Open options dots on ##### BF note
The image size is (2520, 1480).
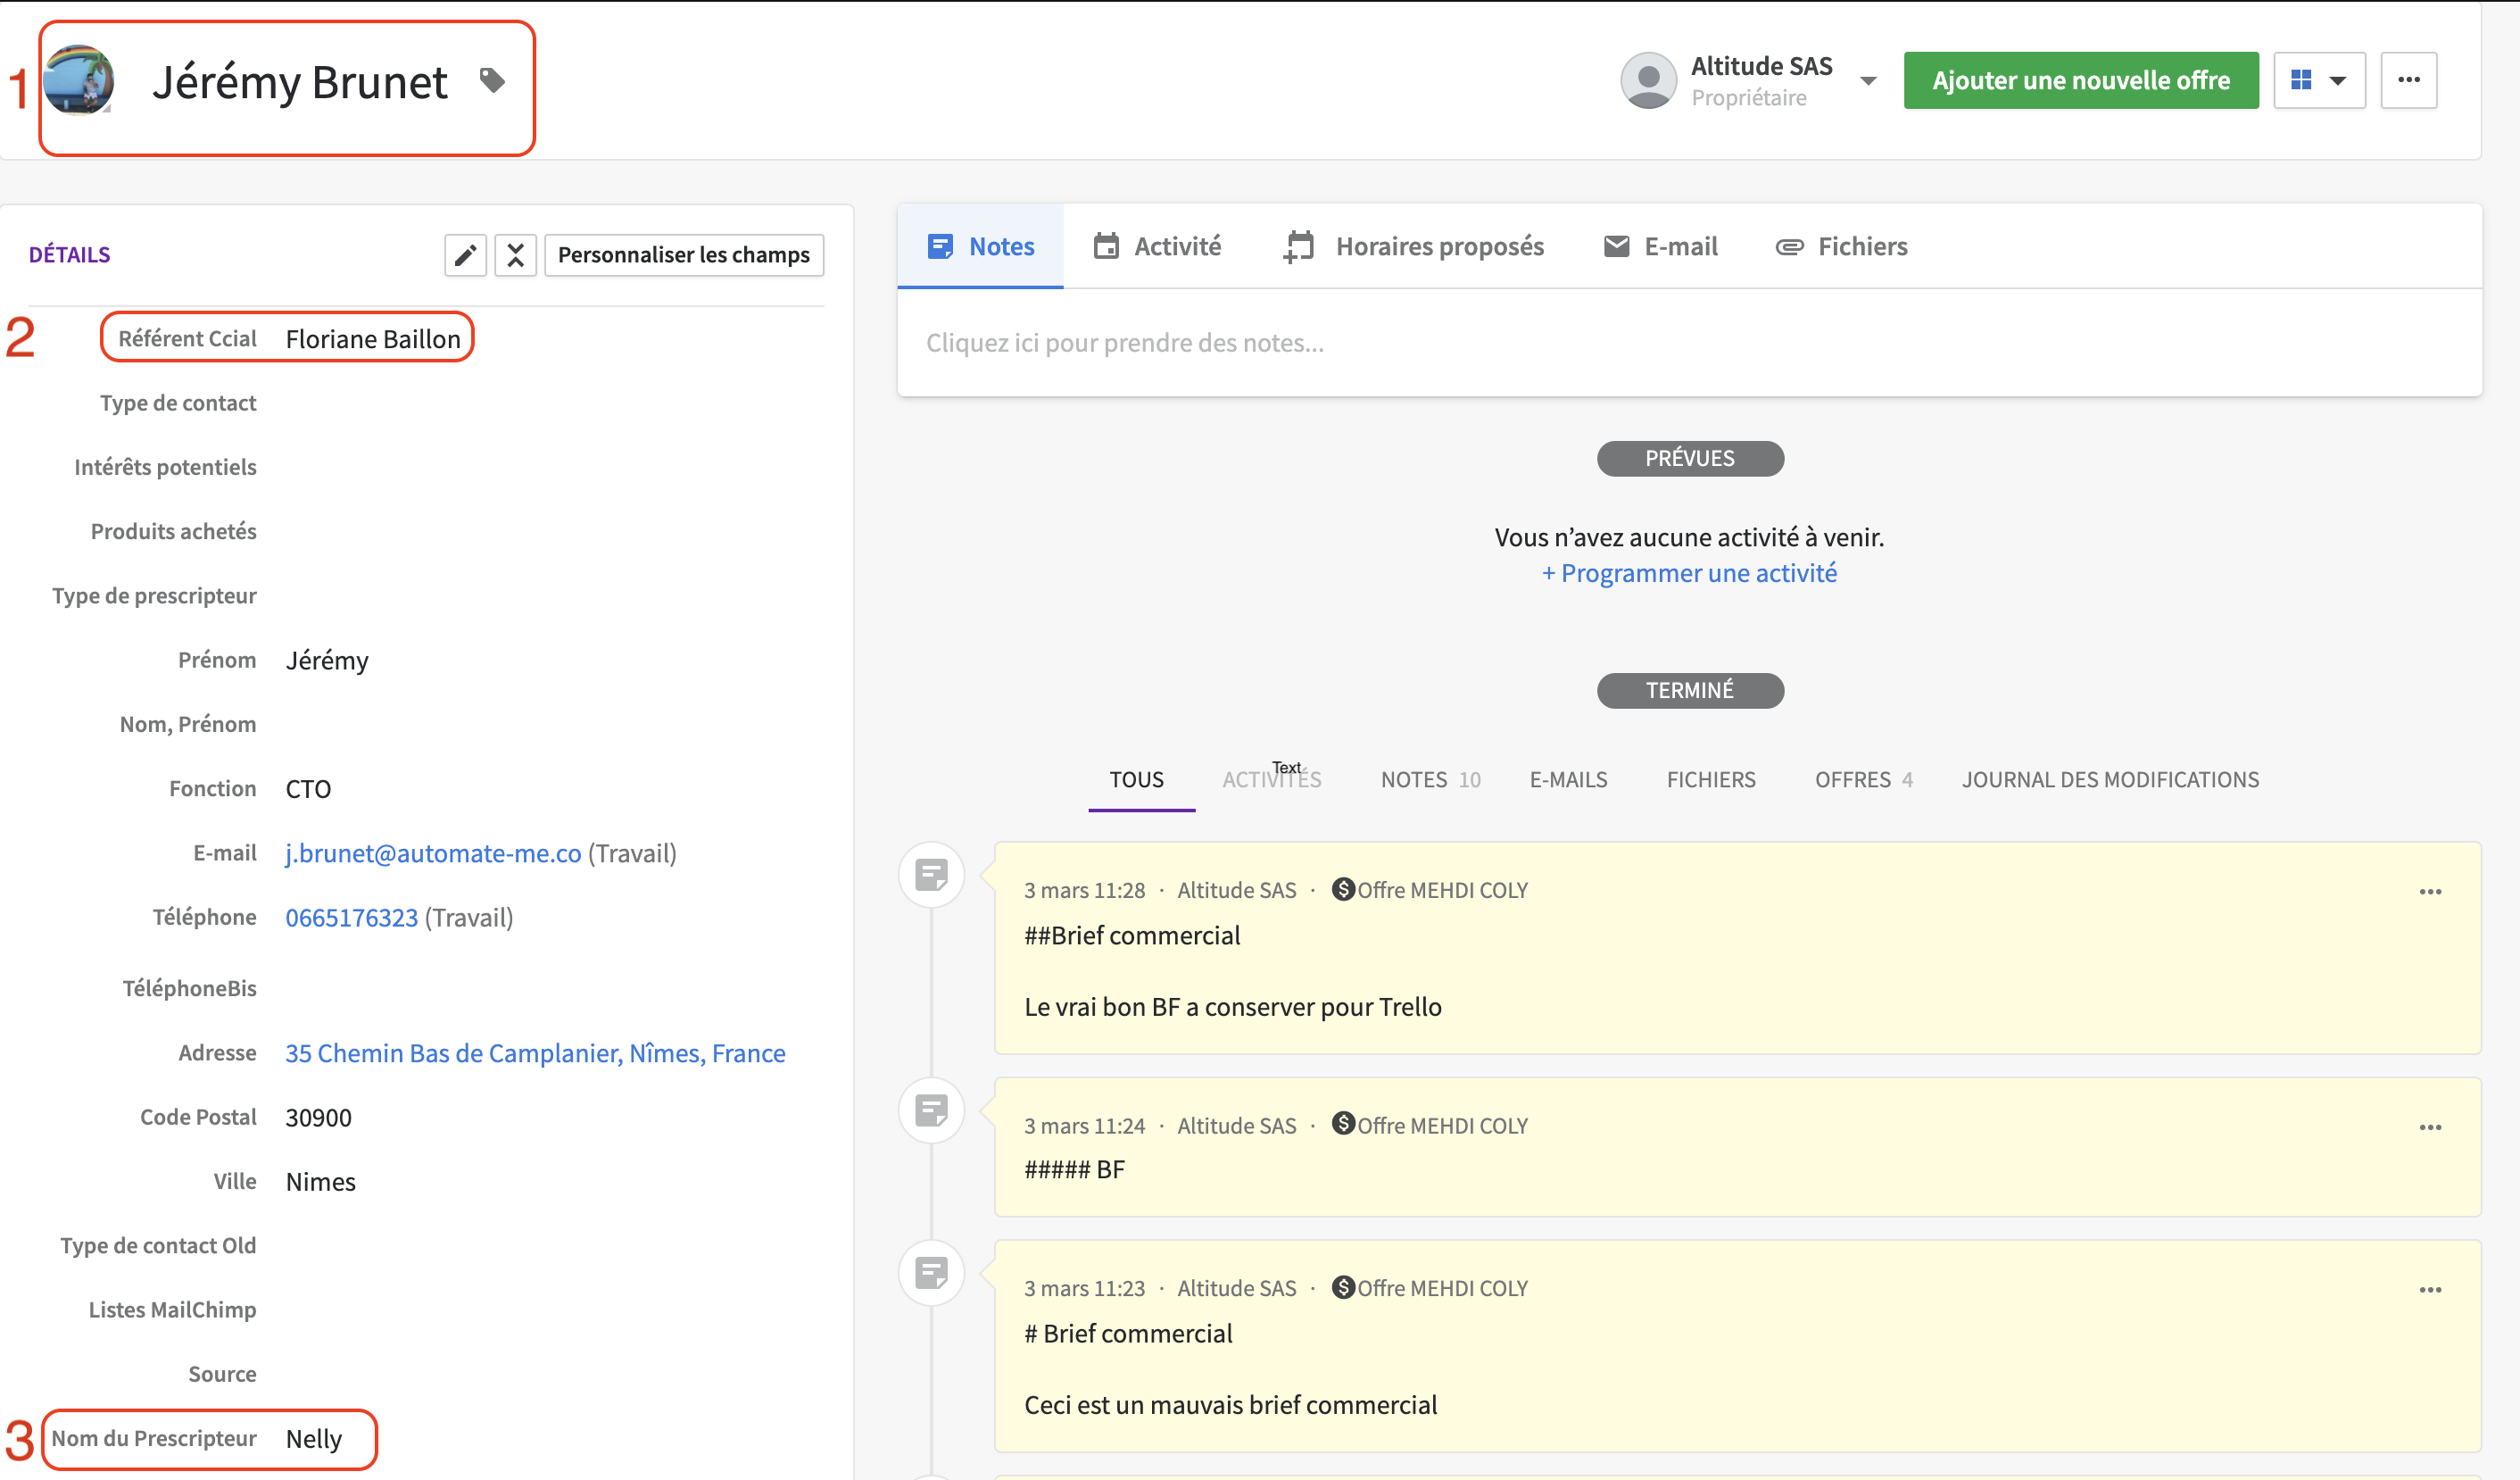(2430, 1127)
